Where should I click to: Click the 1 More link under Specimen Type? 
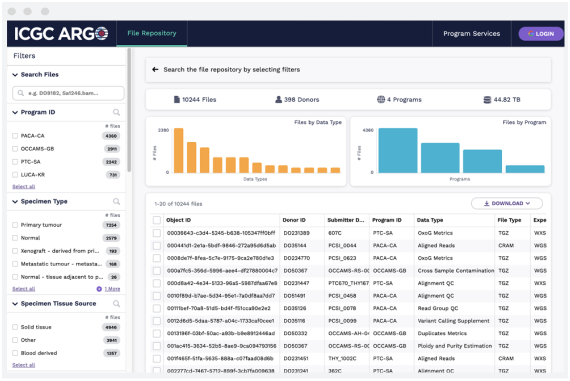coord(109,289)
